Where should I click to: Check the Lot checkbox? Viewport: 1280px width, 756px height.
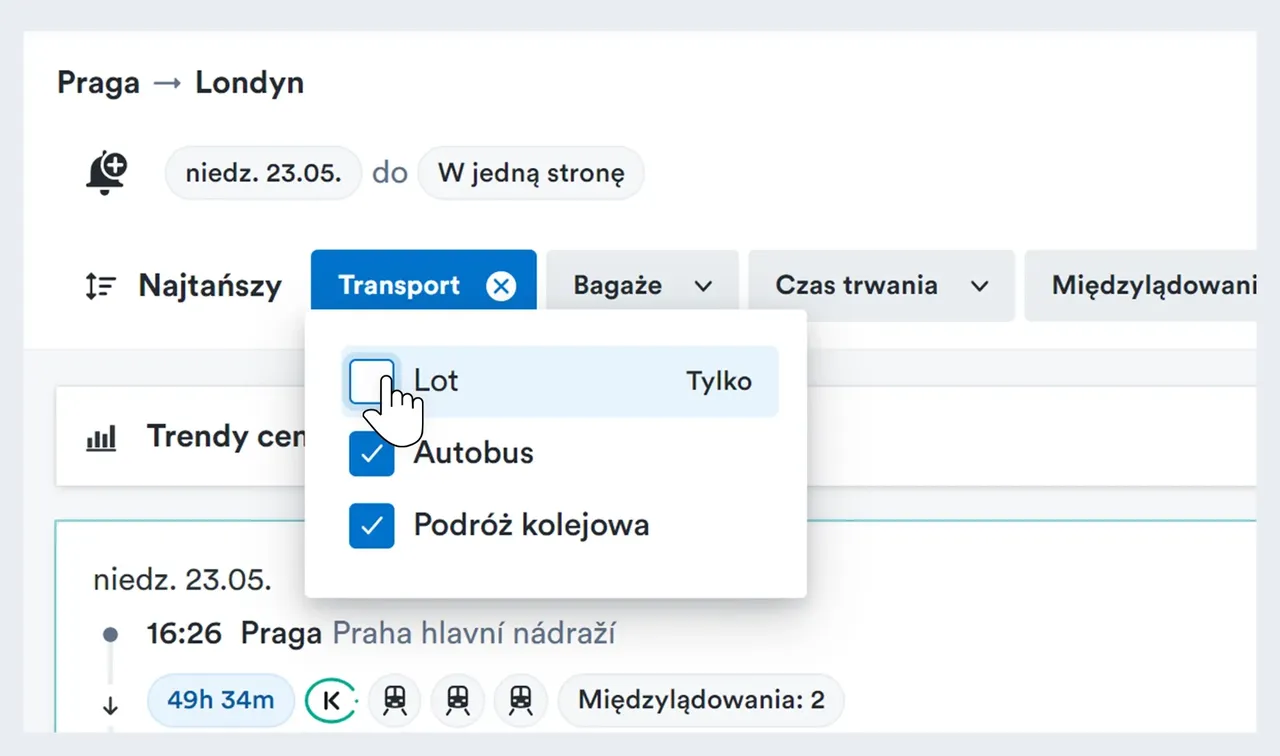[372, 381]
